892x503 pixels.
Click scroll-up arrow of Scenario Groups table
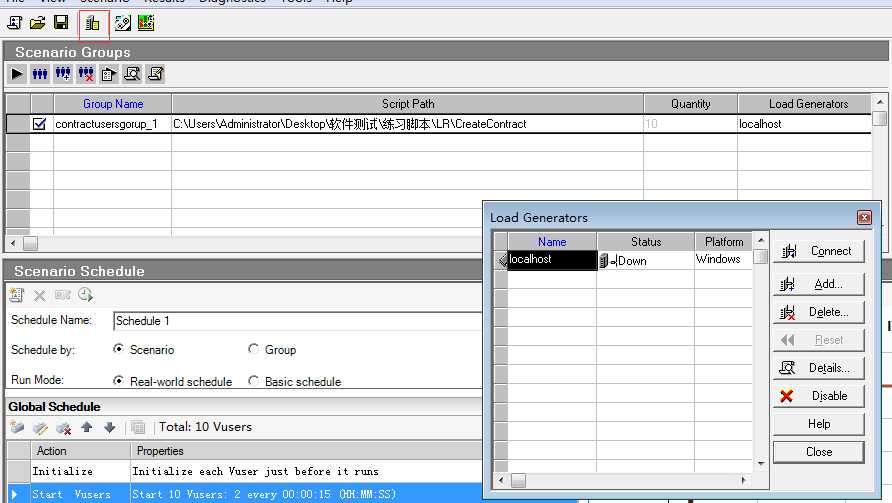(880, 102)
